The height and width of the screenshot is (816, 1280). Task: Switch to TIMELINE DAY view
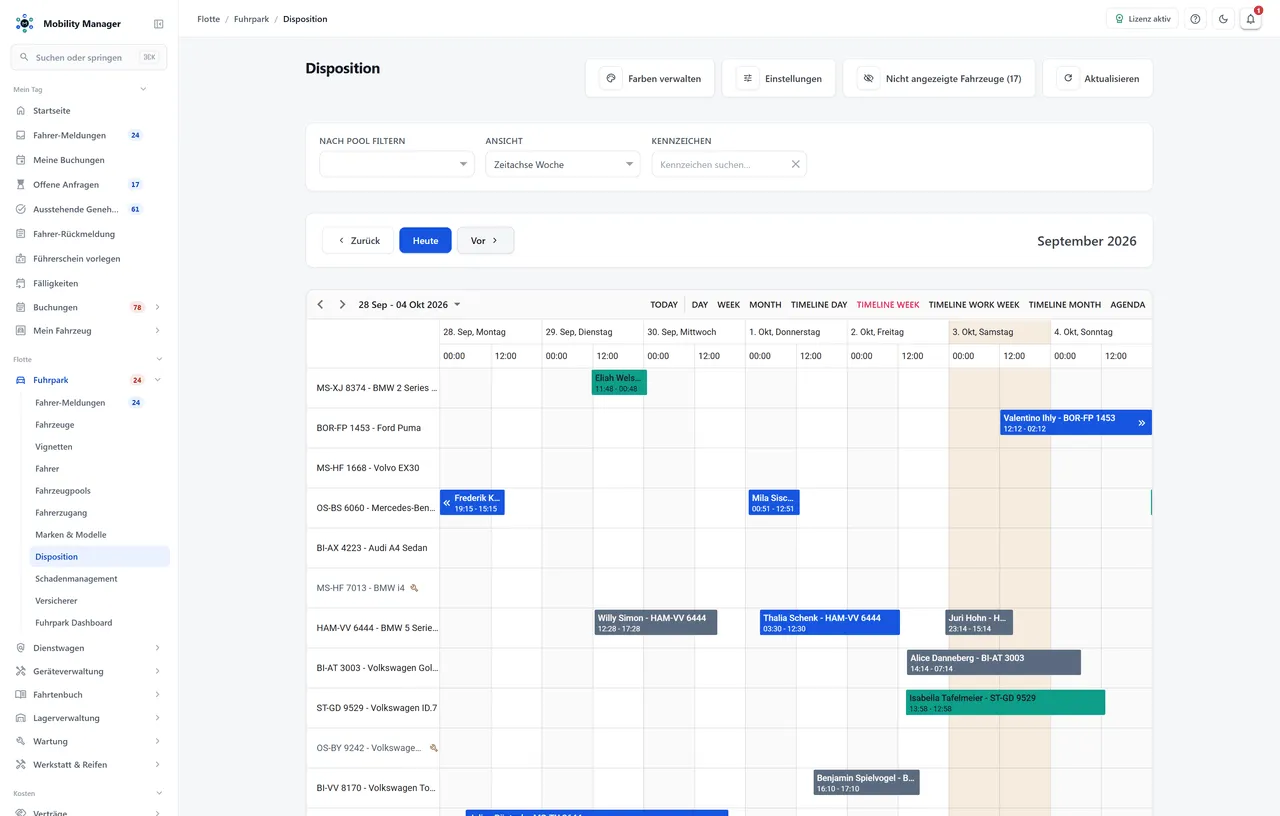tap(819, 304)
